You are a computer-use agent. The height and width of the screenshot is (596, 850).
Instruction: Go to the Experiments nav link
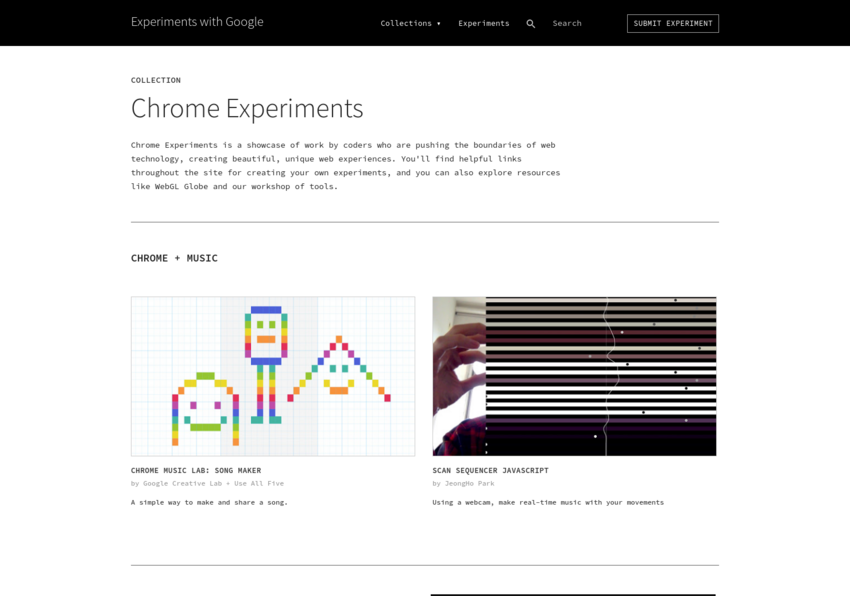click(484, 23)
